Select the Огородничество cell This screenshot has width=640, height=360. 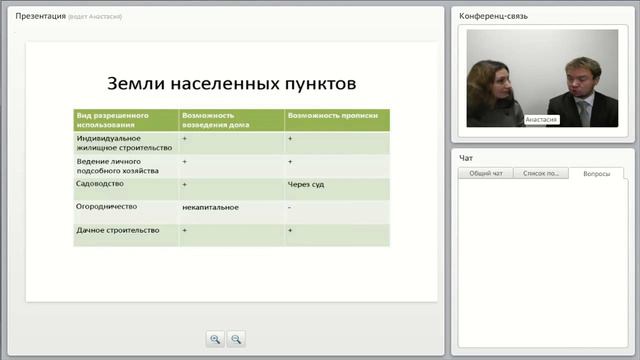coord(126,212)
